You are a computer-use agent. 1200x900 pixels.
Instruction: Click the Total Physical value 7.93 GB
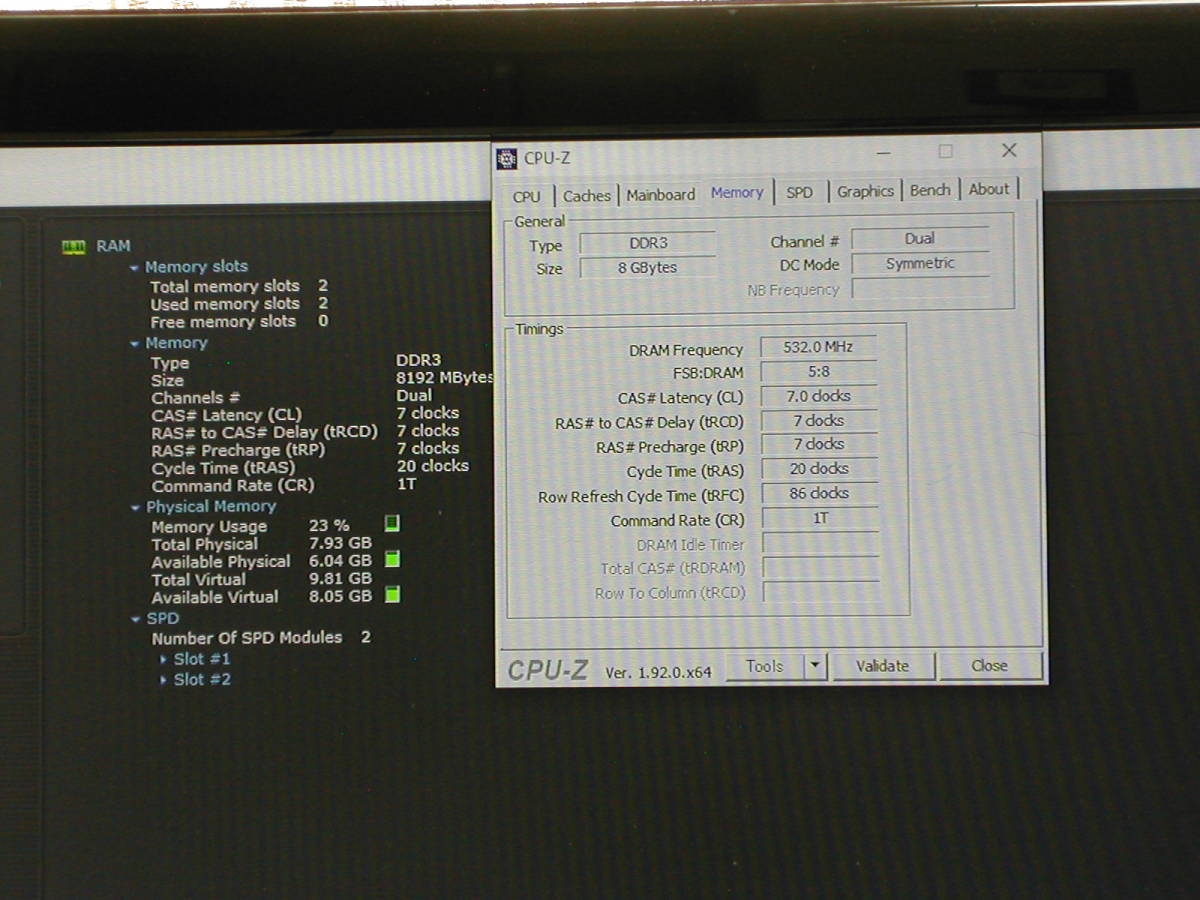[340, 543]
